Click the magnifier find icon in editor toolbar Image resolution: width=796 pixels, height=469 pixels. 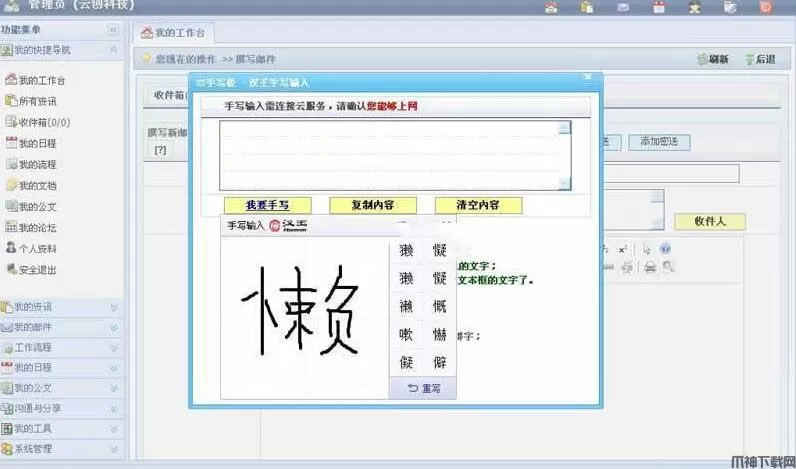coord(669,267)
